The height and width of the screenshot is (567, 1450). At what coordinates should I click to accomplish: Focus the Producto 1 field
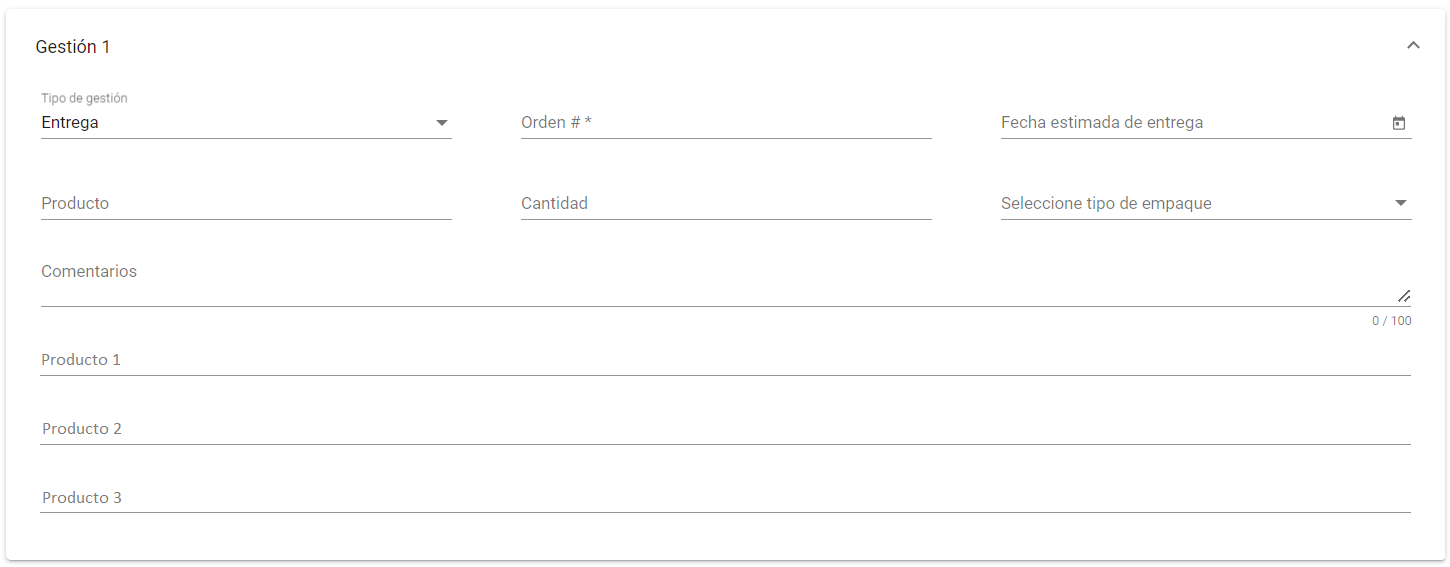pyautogui.click(x=725, y=360)
